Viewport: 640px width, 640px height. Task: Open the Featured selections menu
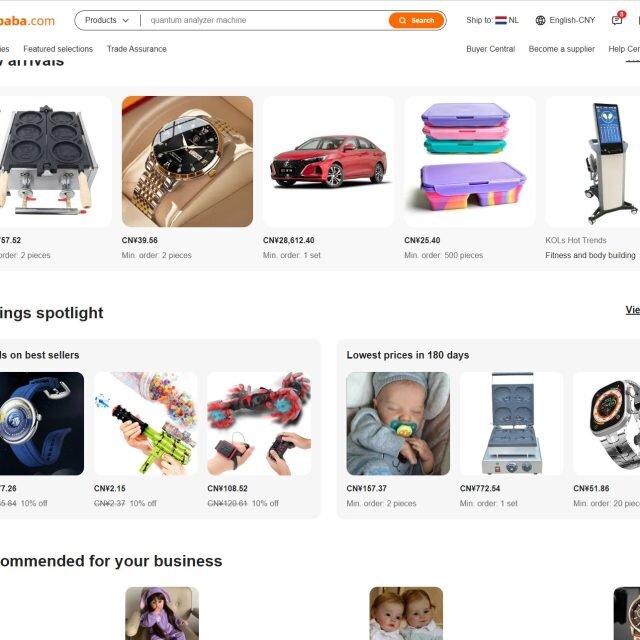[x=58, y=49]
